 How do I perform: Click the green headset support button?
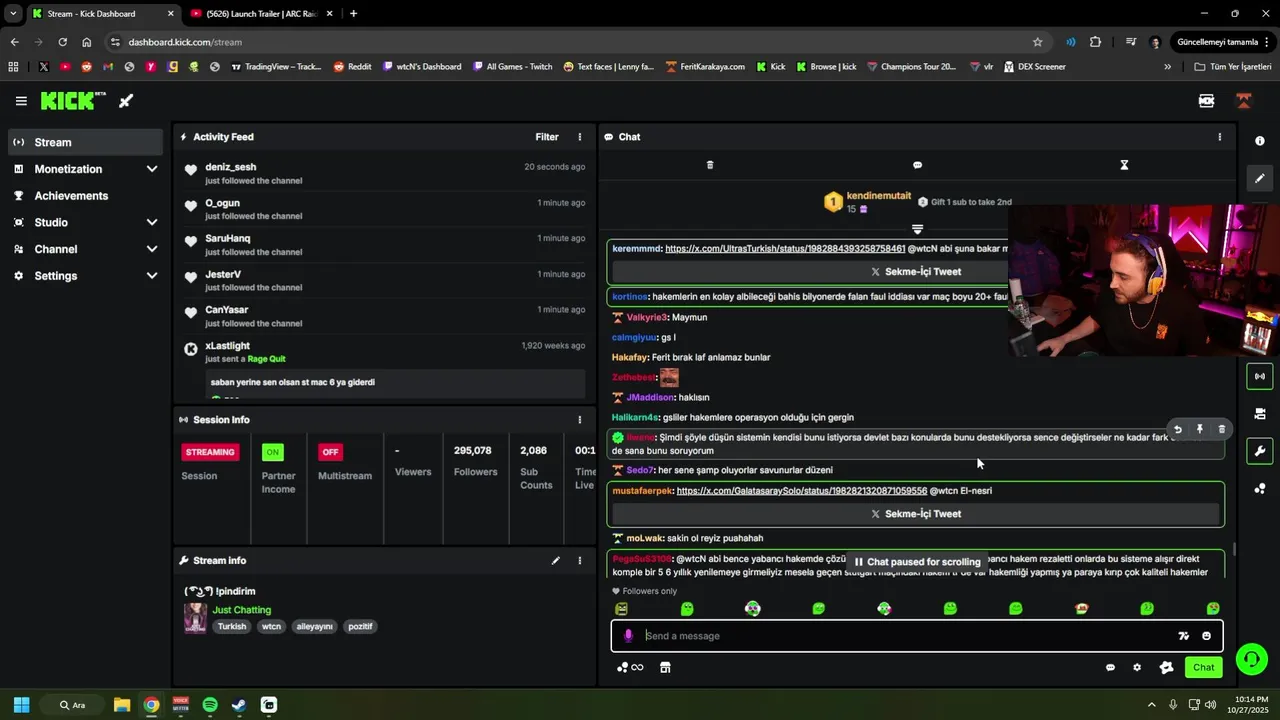click(1251, 659)
